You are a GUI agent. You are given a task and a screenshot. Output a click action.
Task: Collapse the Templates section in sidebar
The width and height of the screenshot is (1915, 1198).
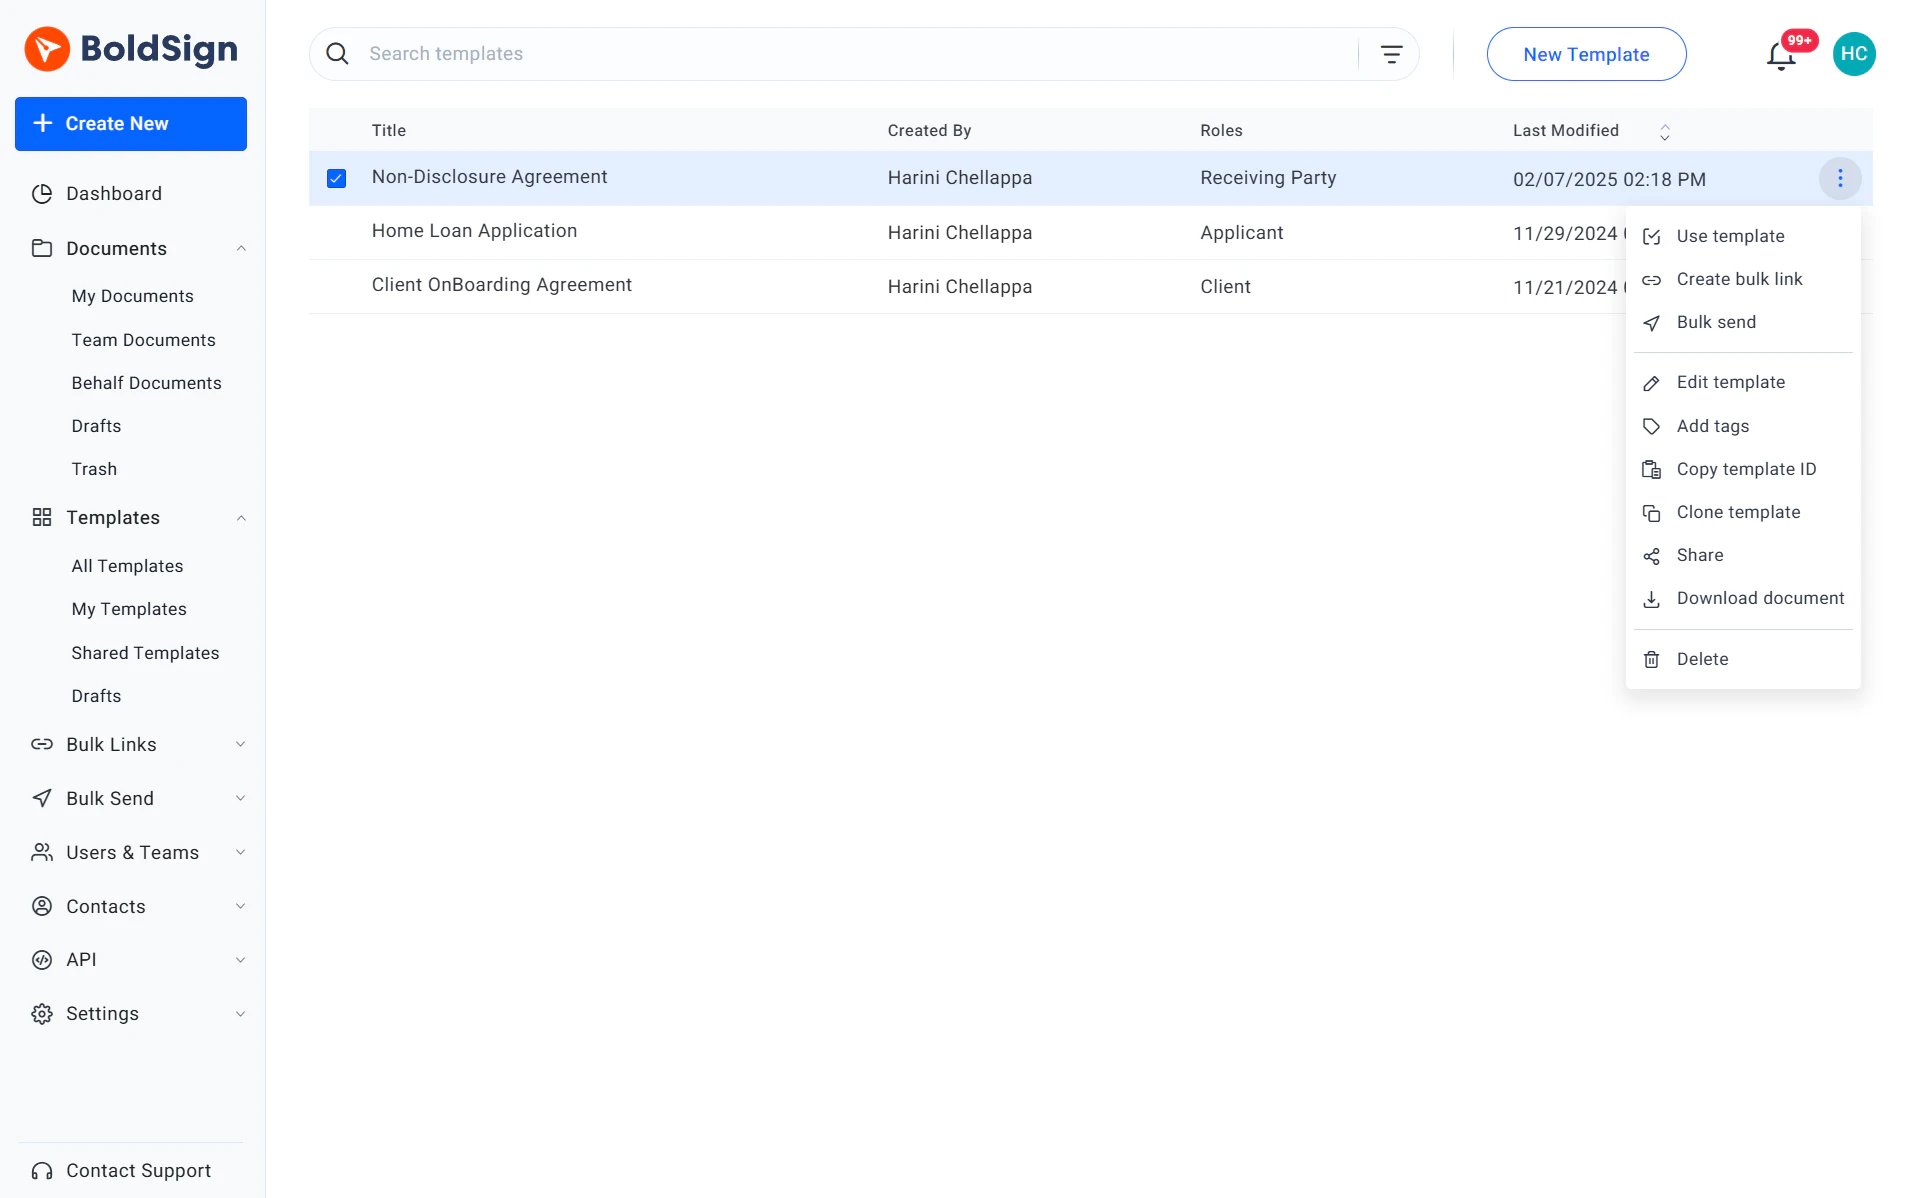click(x=241, y=518)
